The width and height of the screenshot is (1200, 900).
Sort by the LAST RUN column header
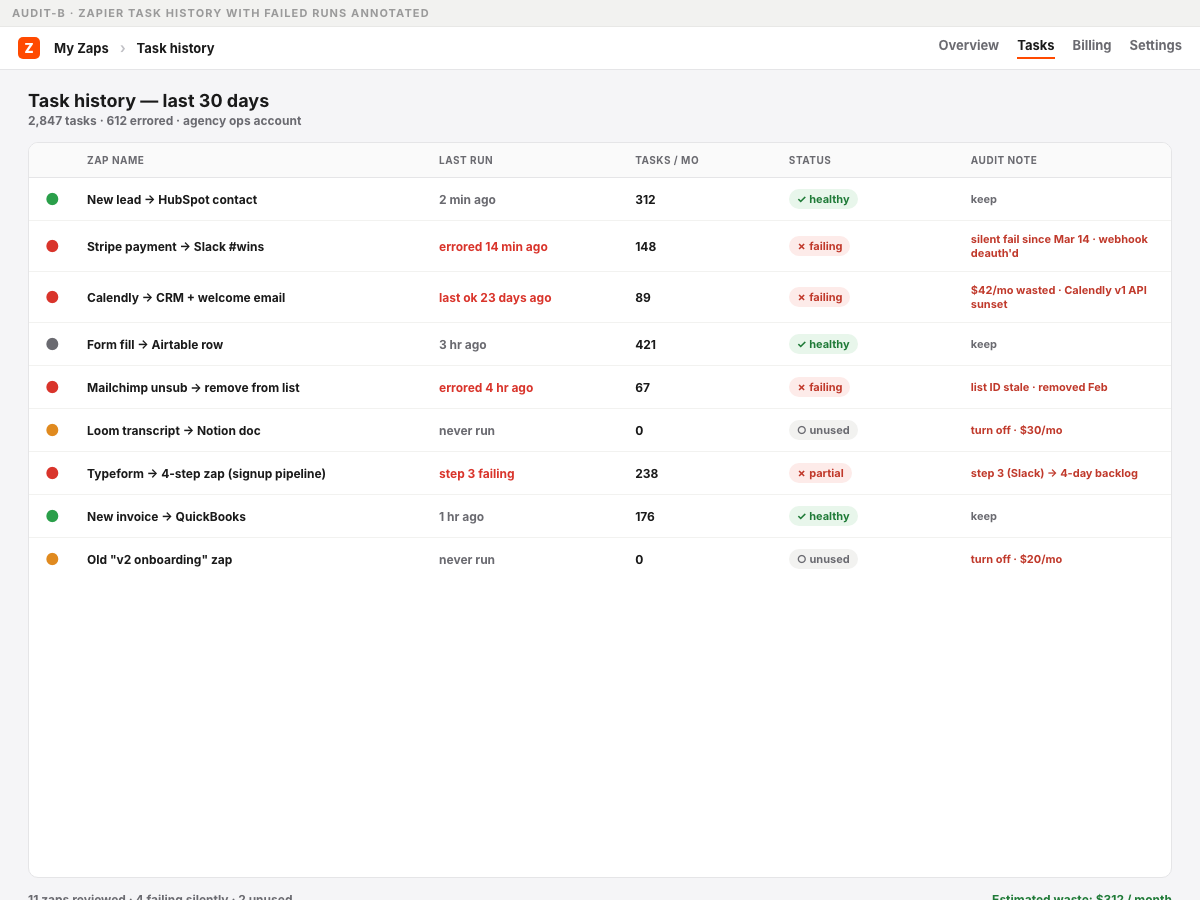point(466,160)
